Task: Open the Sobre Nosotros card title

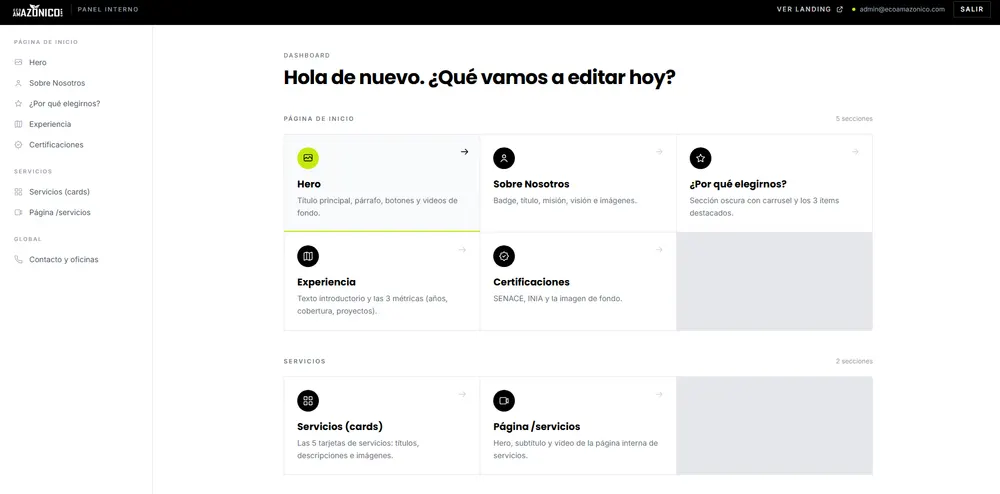Action: [531, 184]
